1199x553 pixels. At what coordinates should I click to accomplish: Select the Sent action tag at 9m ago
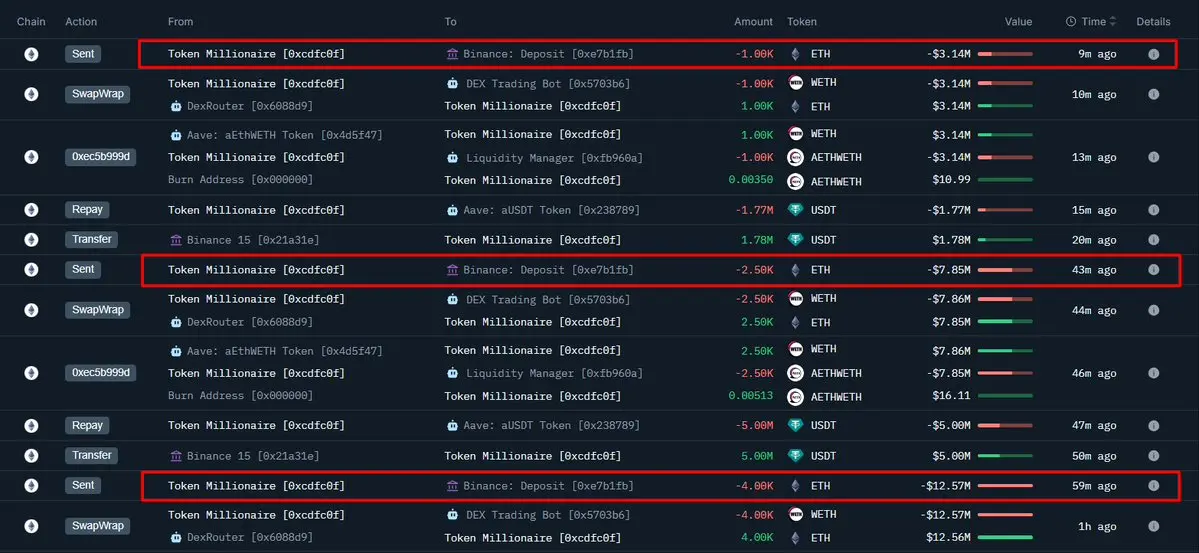click(x=83, y=54)
